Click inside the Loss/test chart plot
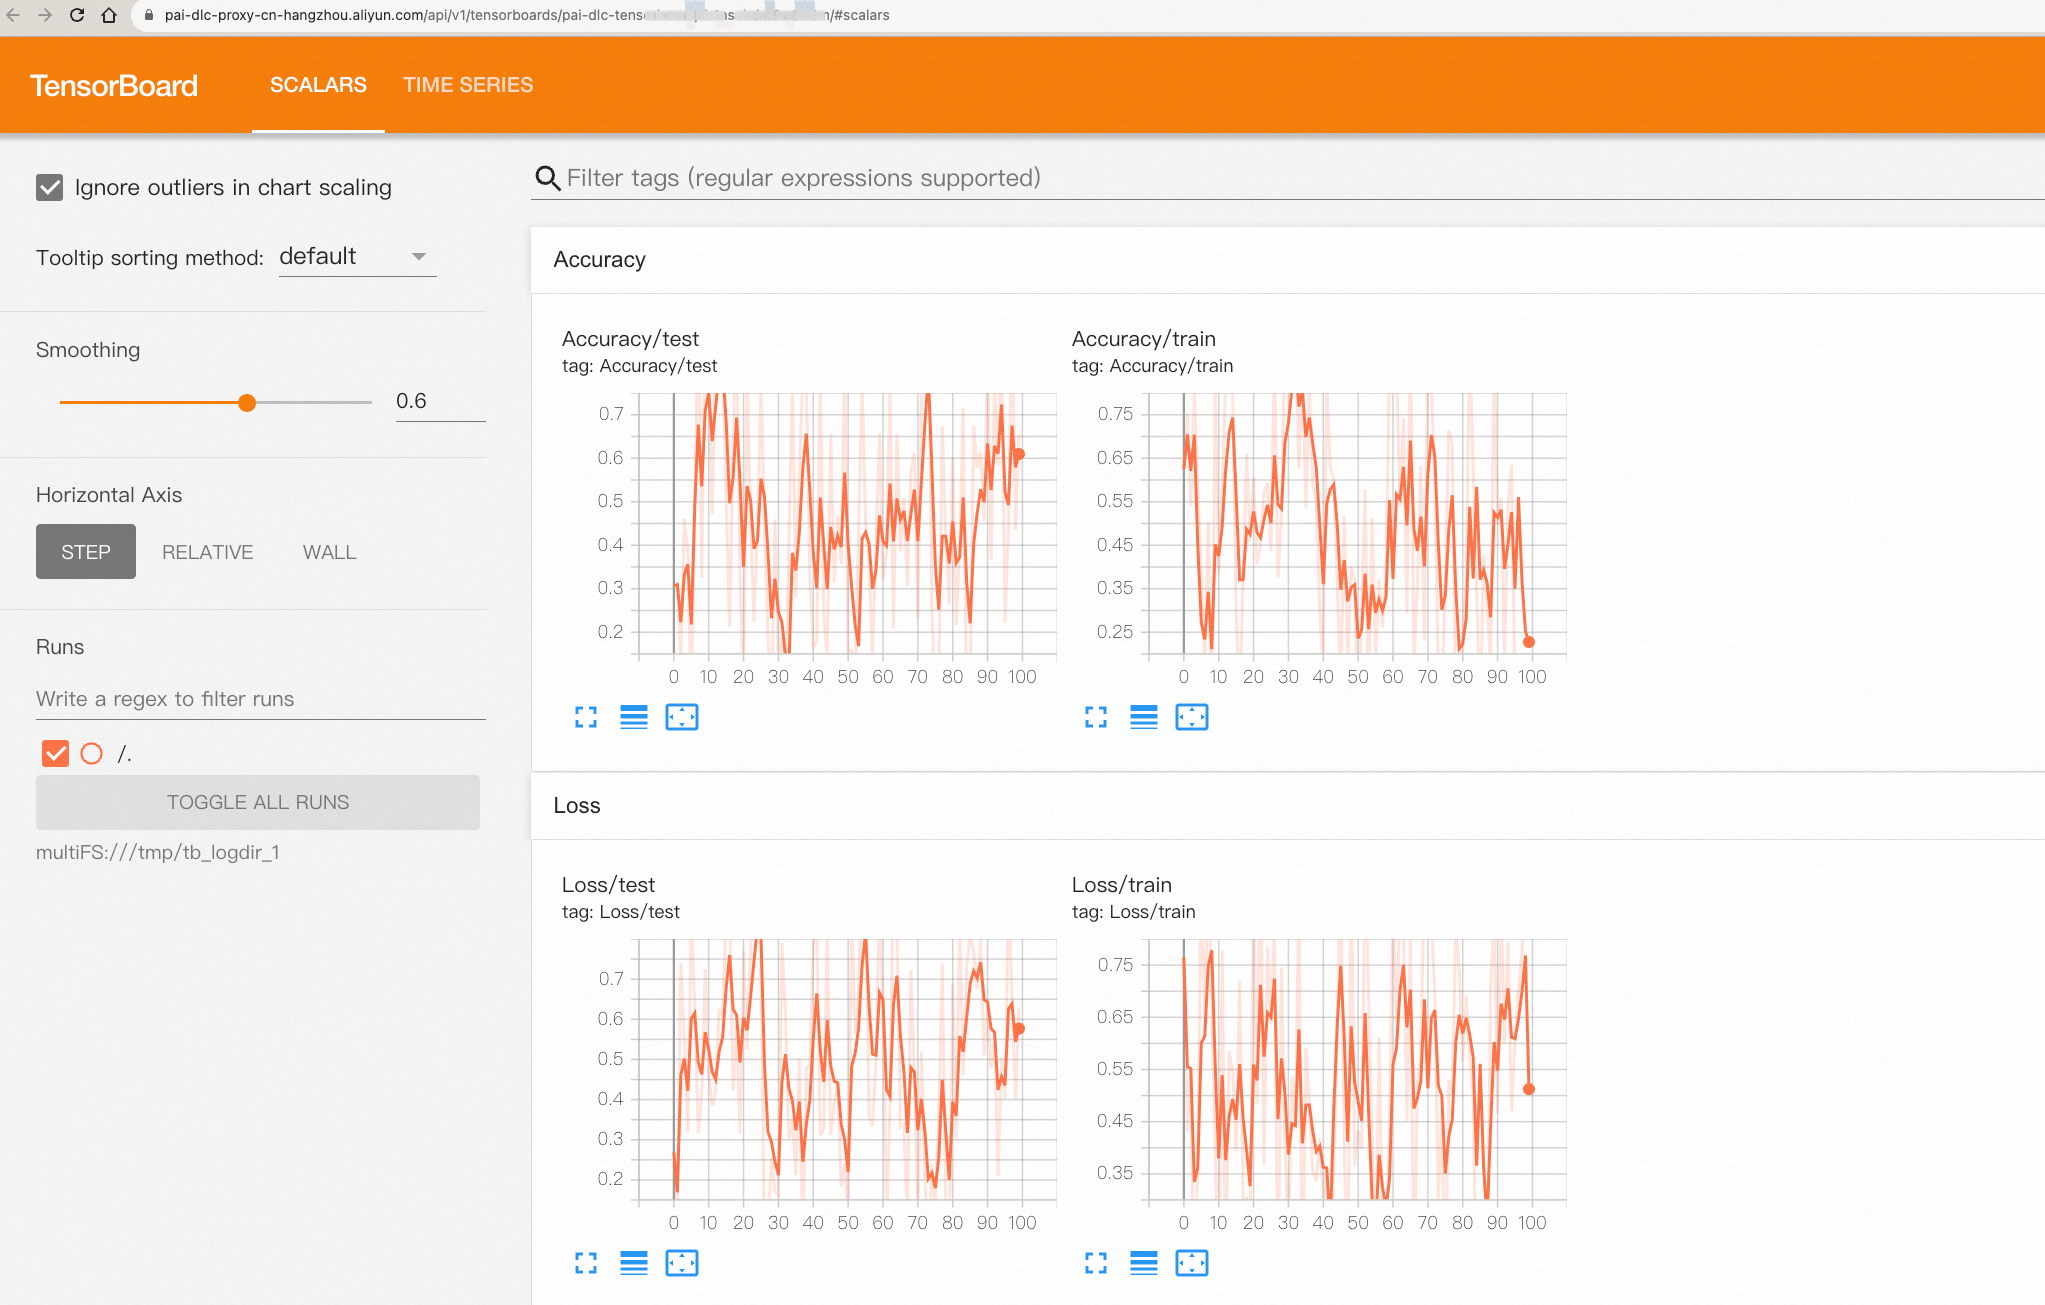Image resolution: width=2045 pixels, height=1305 pixels. click(x=848, y=1069)
